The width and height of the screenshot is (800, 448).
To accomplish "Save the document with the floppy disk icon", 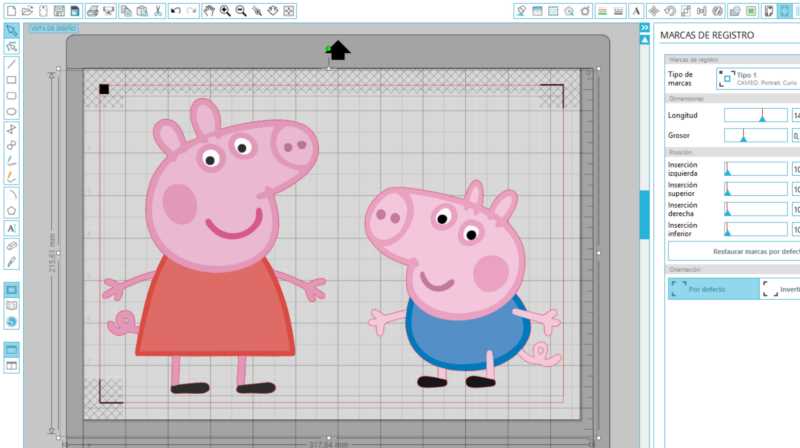I will 59,11.
